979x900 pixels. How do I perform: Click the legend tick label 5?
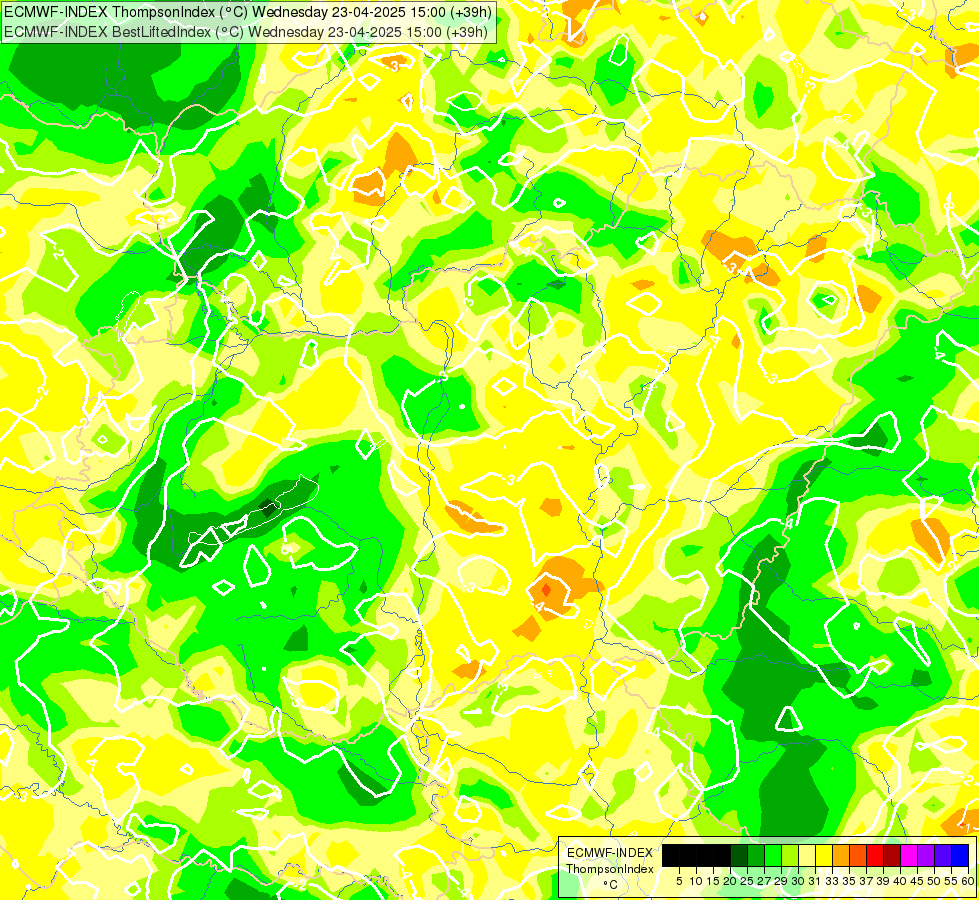click(x=679, y=881)
